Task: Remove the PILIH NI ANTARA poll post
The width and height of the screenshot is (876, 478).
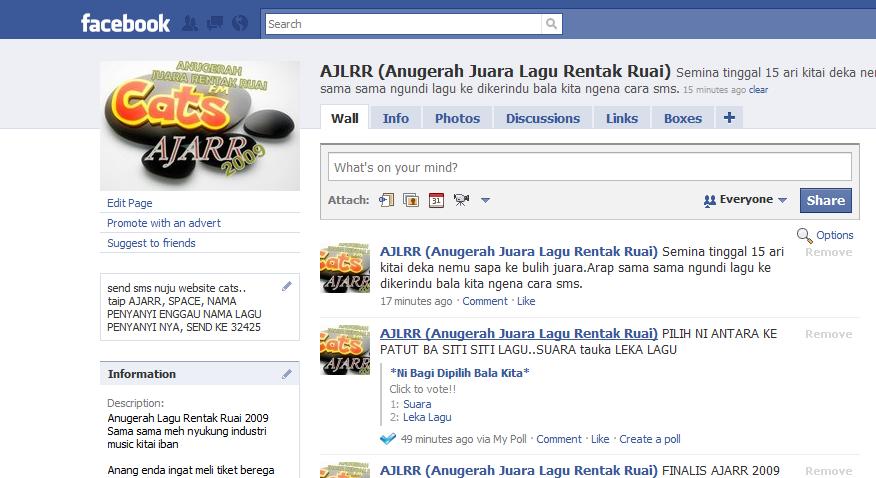Action: (829, 334)
